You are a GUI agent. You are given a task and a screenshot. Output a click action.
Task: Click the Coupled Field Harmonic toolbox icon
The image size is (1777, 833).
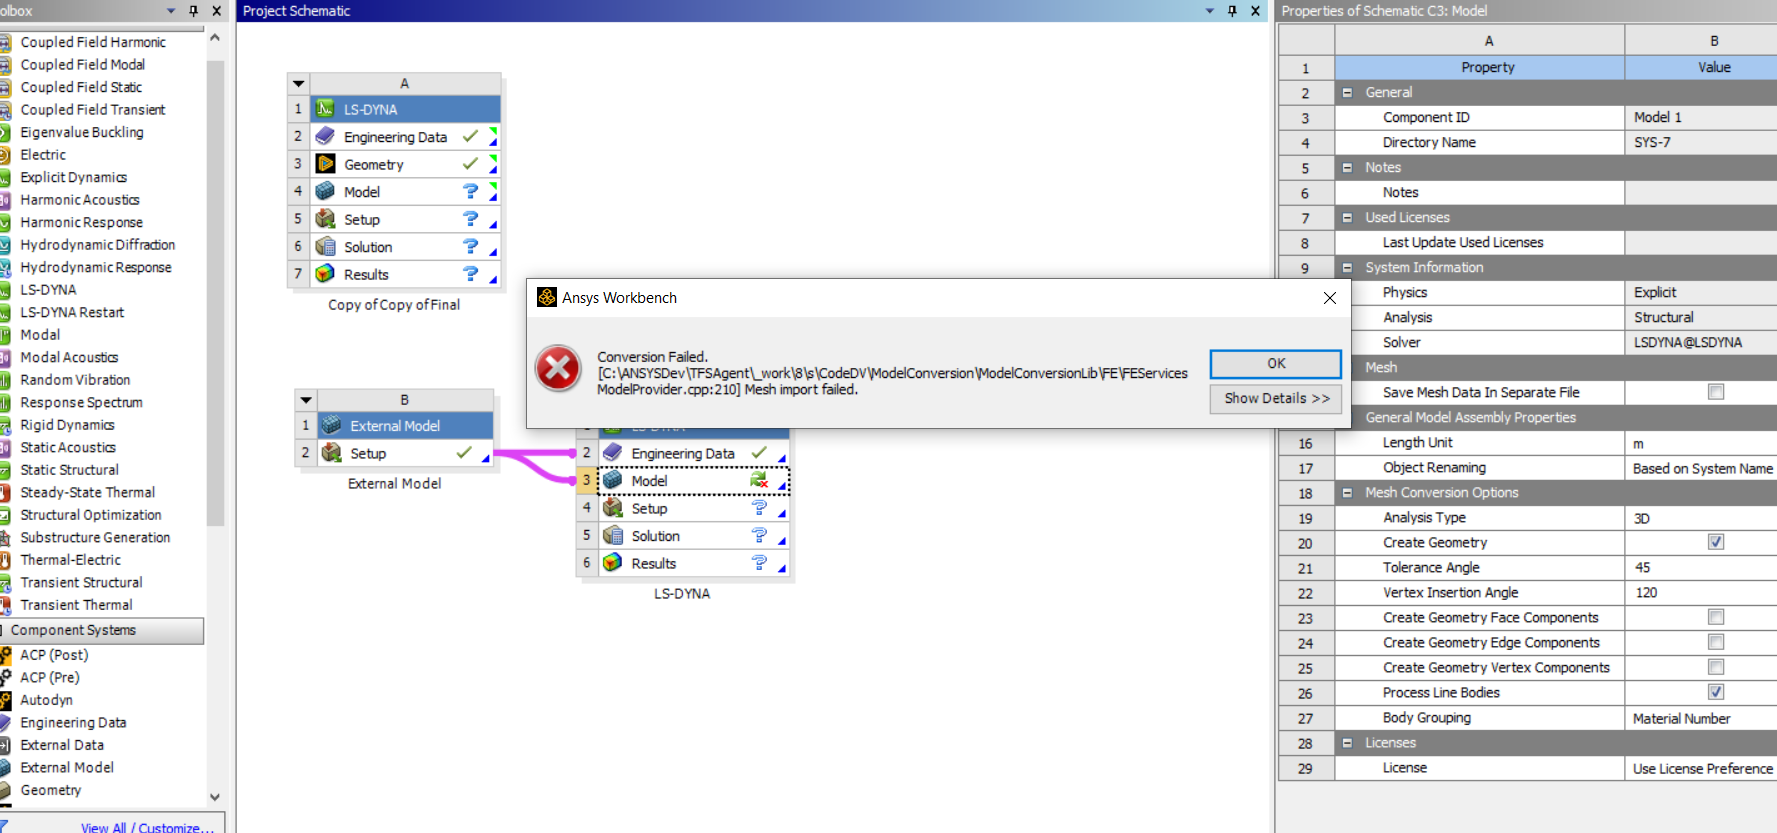pyautogui.click(x=5, y=42)
